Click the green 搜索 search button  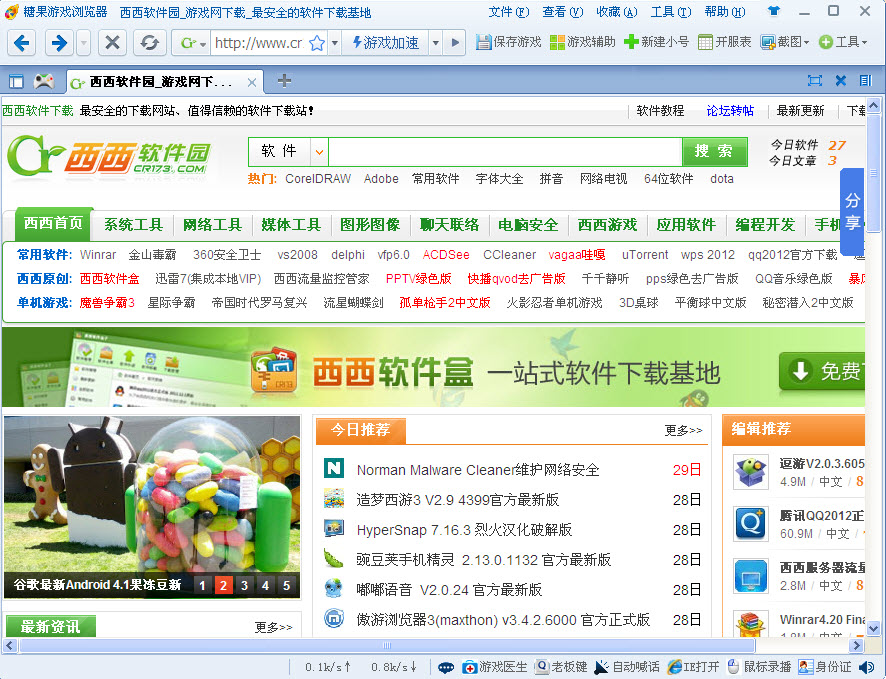pos(714,151)
